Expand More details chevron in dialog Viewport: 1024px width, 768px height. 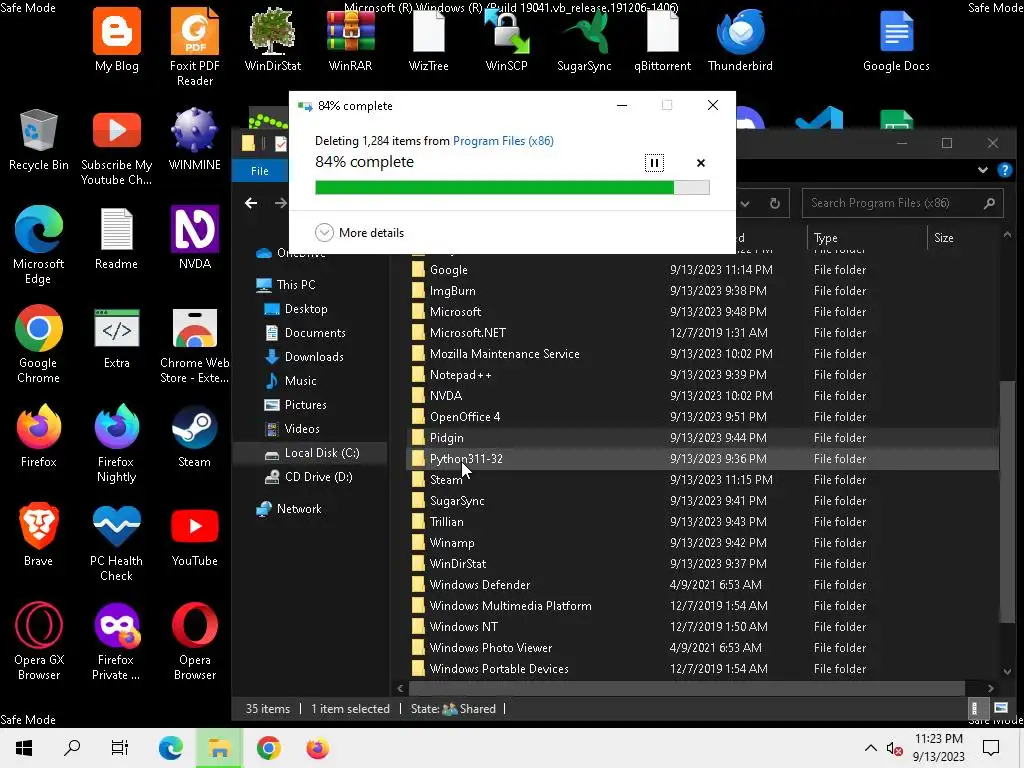(x=325, y=232)
